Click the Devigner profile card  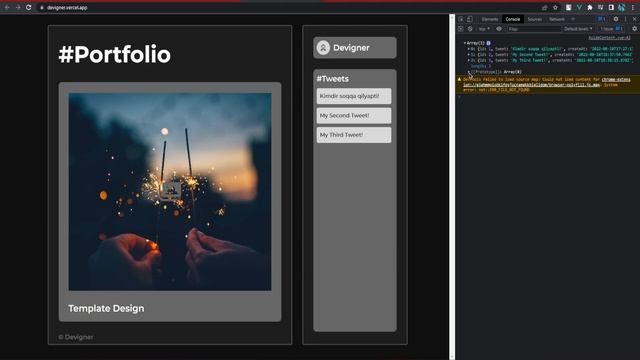pos(355,48)
